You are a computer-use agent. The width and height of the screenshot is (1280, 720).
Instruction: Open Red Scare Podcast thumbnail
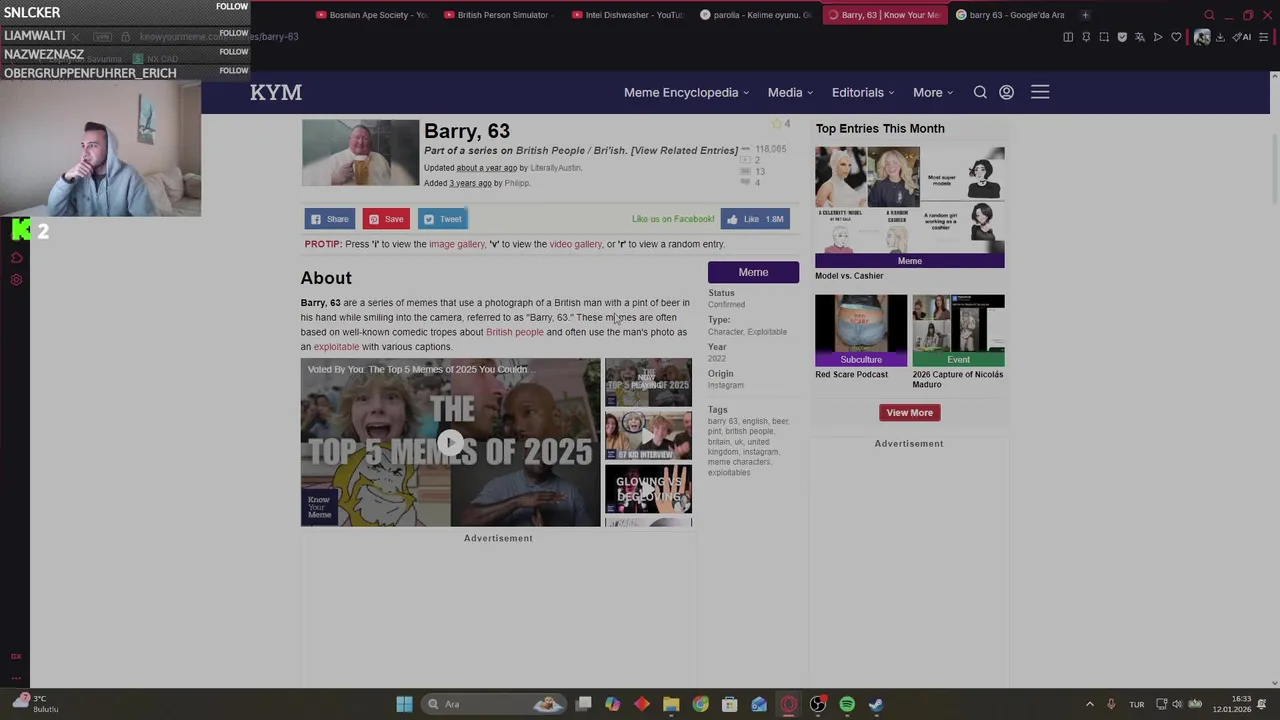pyautogui.click(x=861, y=330)
